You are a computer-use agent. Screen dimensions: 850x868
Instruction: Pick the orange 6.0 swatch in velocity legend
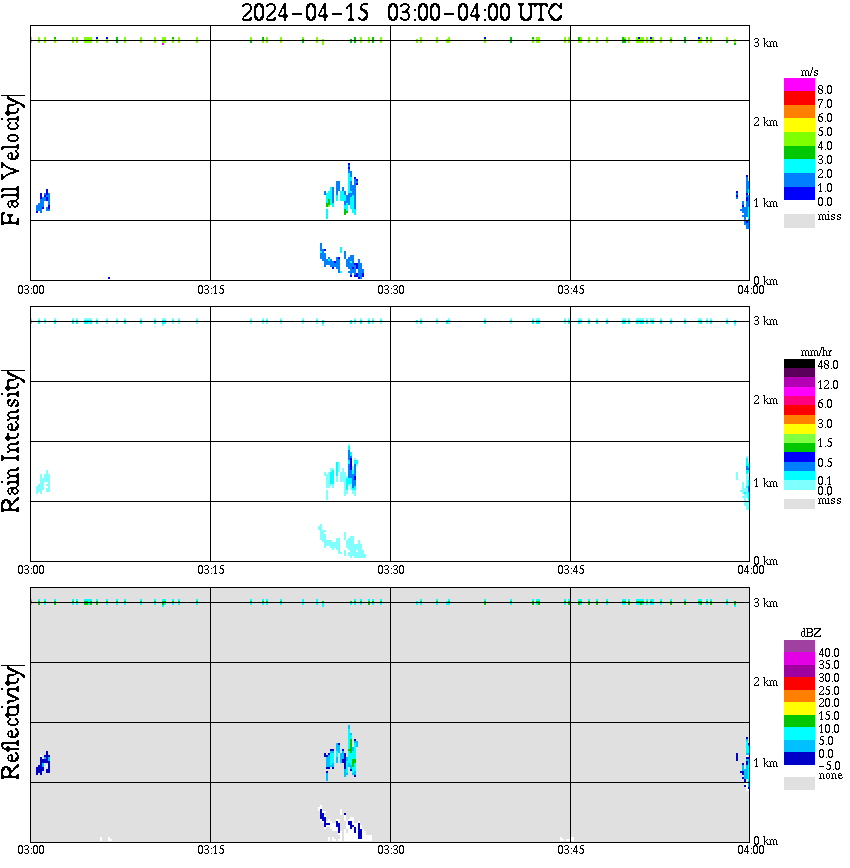(x=799, y=111)
